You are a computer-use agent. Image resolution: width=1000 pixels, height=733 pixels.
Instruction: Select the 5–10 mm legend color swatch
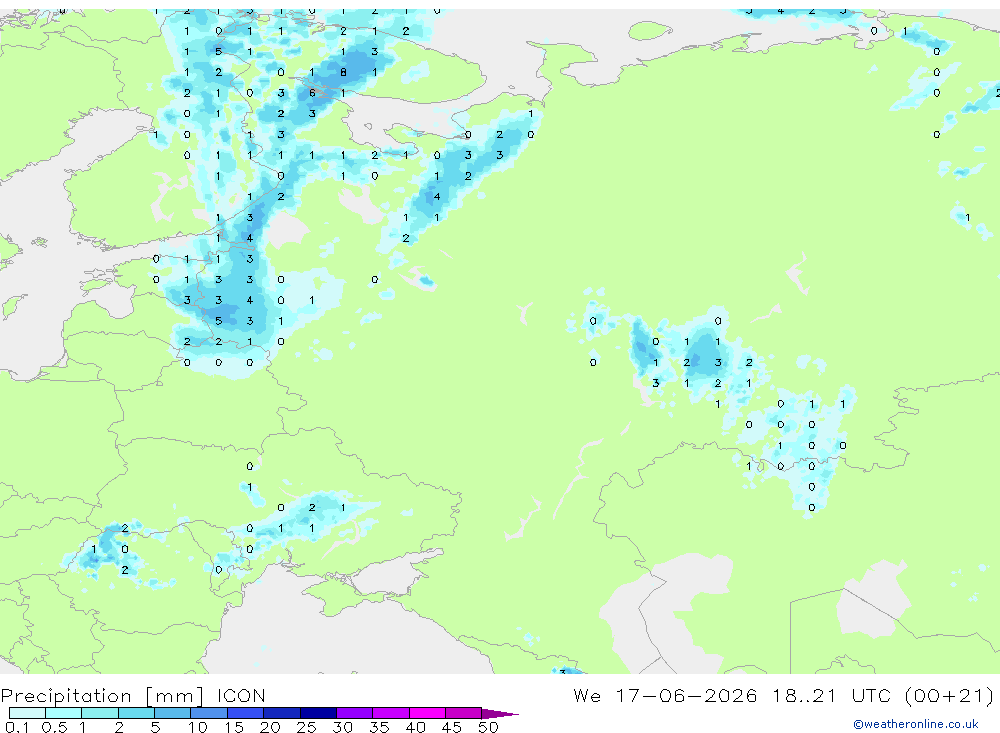[x=173, y=713]
